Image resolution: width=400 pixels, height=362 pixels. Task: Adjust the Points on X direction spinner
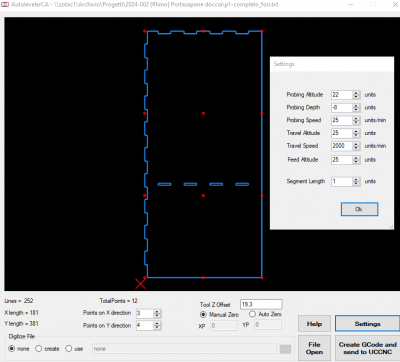click(157, 313)
